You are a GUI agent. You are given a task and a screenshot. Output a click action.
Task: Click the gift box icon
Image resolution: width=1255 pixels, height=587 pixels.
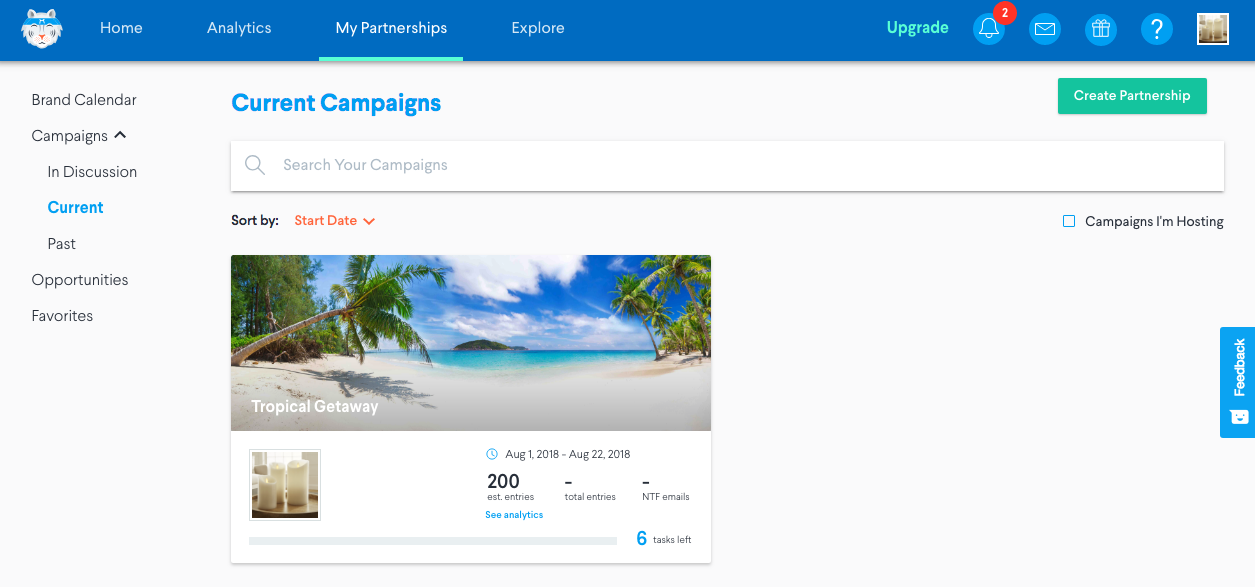tap(1101, 29)
